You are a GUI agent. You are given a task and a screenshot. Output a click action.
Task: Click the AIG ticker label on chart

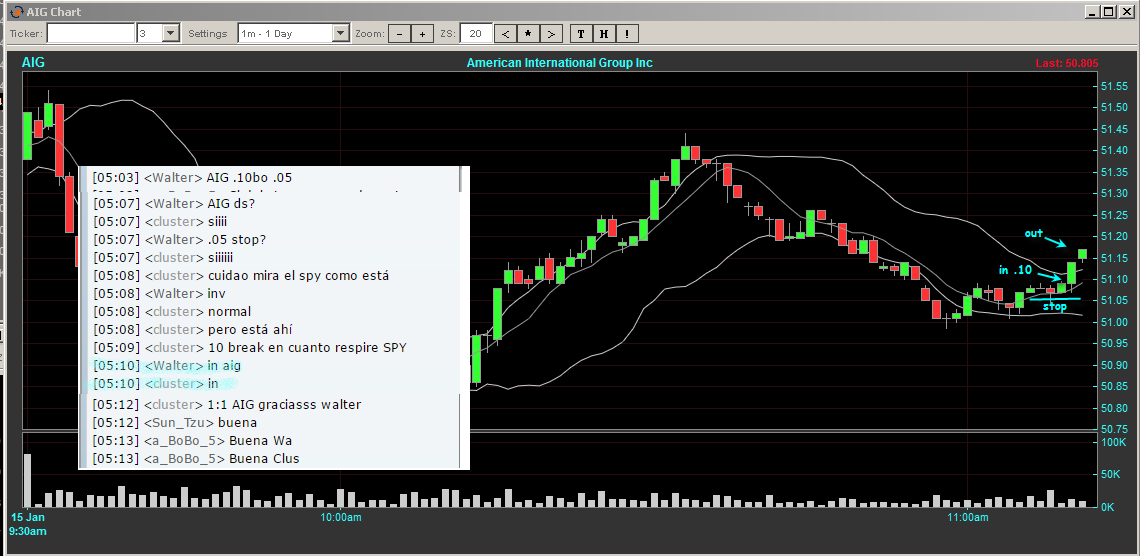[33, 63]
